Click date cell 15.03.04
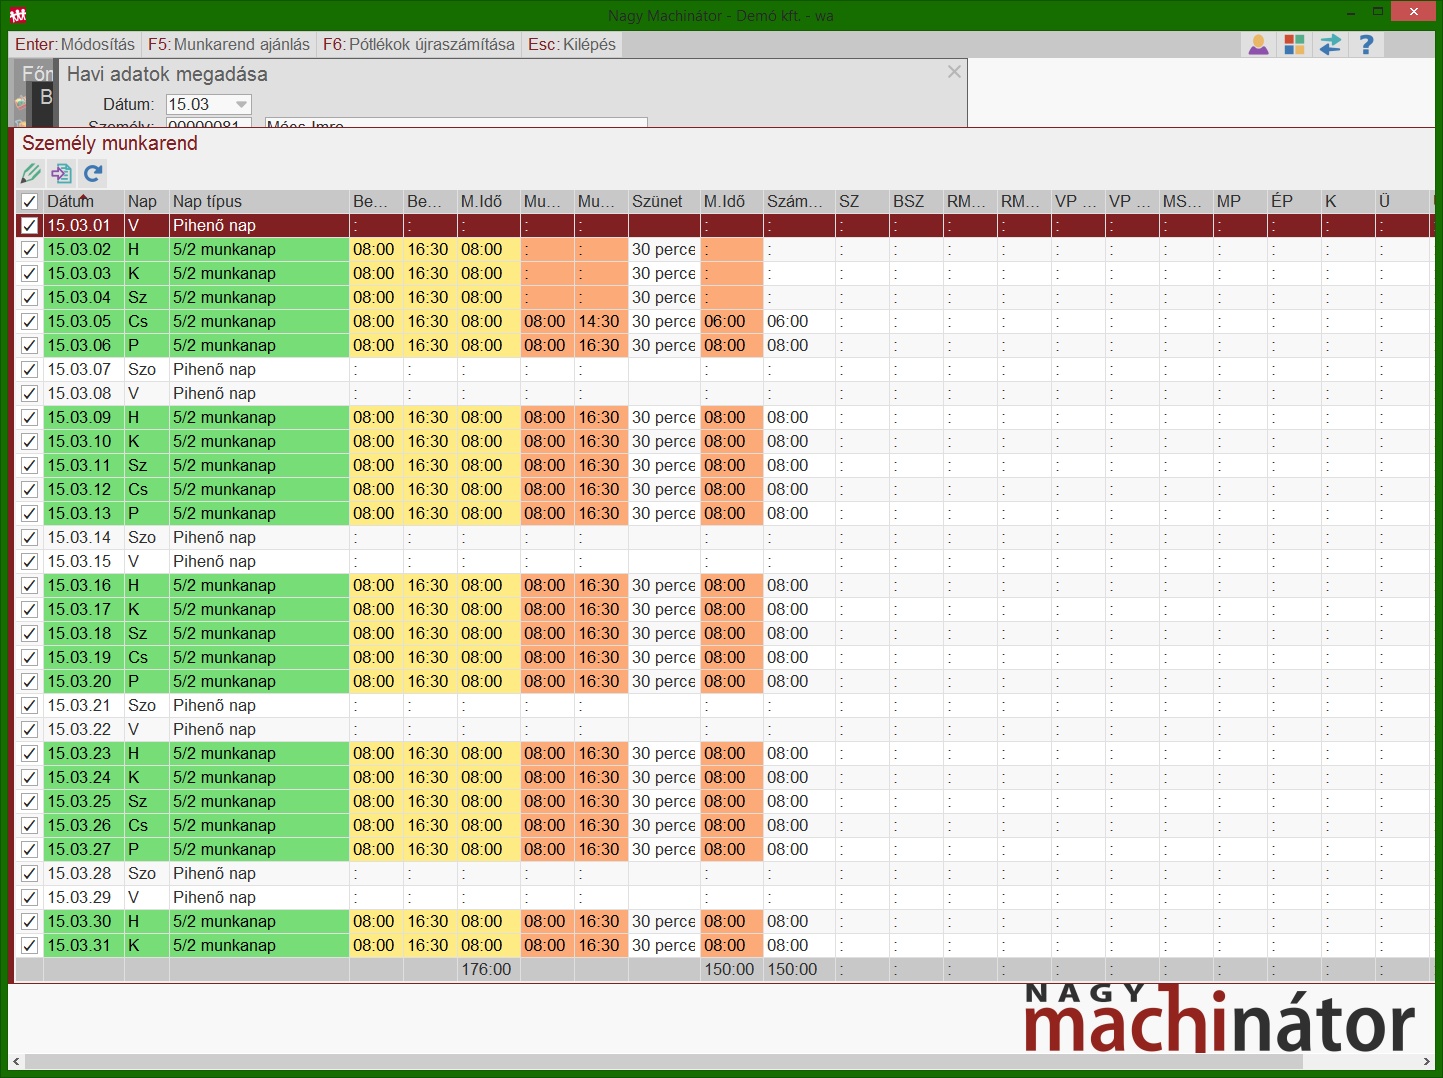Image resolution: width=1443 pixels, height=1078 pixels. tap(84, 297)
